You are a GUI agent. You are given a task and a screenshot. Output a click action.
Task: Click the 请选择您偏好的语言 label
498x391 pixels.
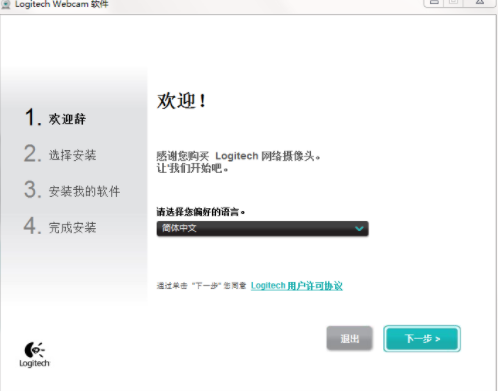point(201,212)
